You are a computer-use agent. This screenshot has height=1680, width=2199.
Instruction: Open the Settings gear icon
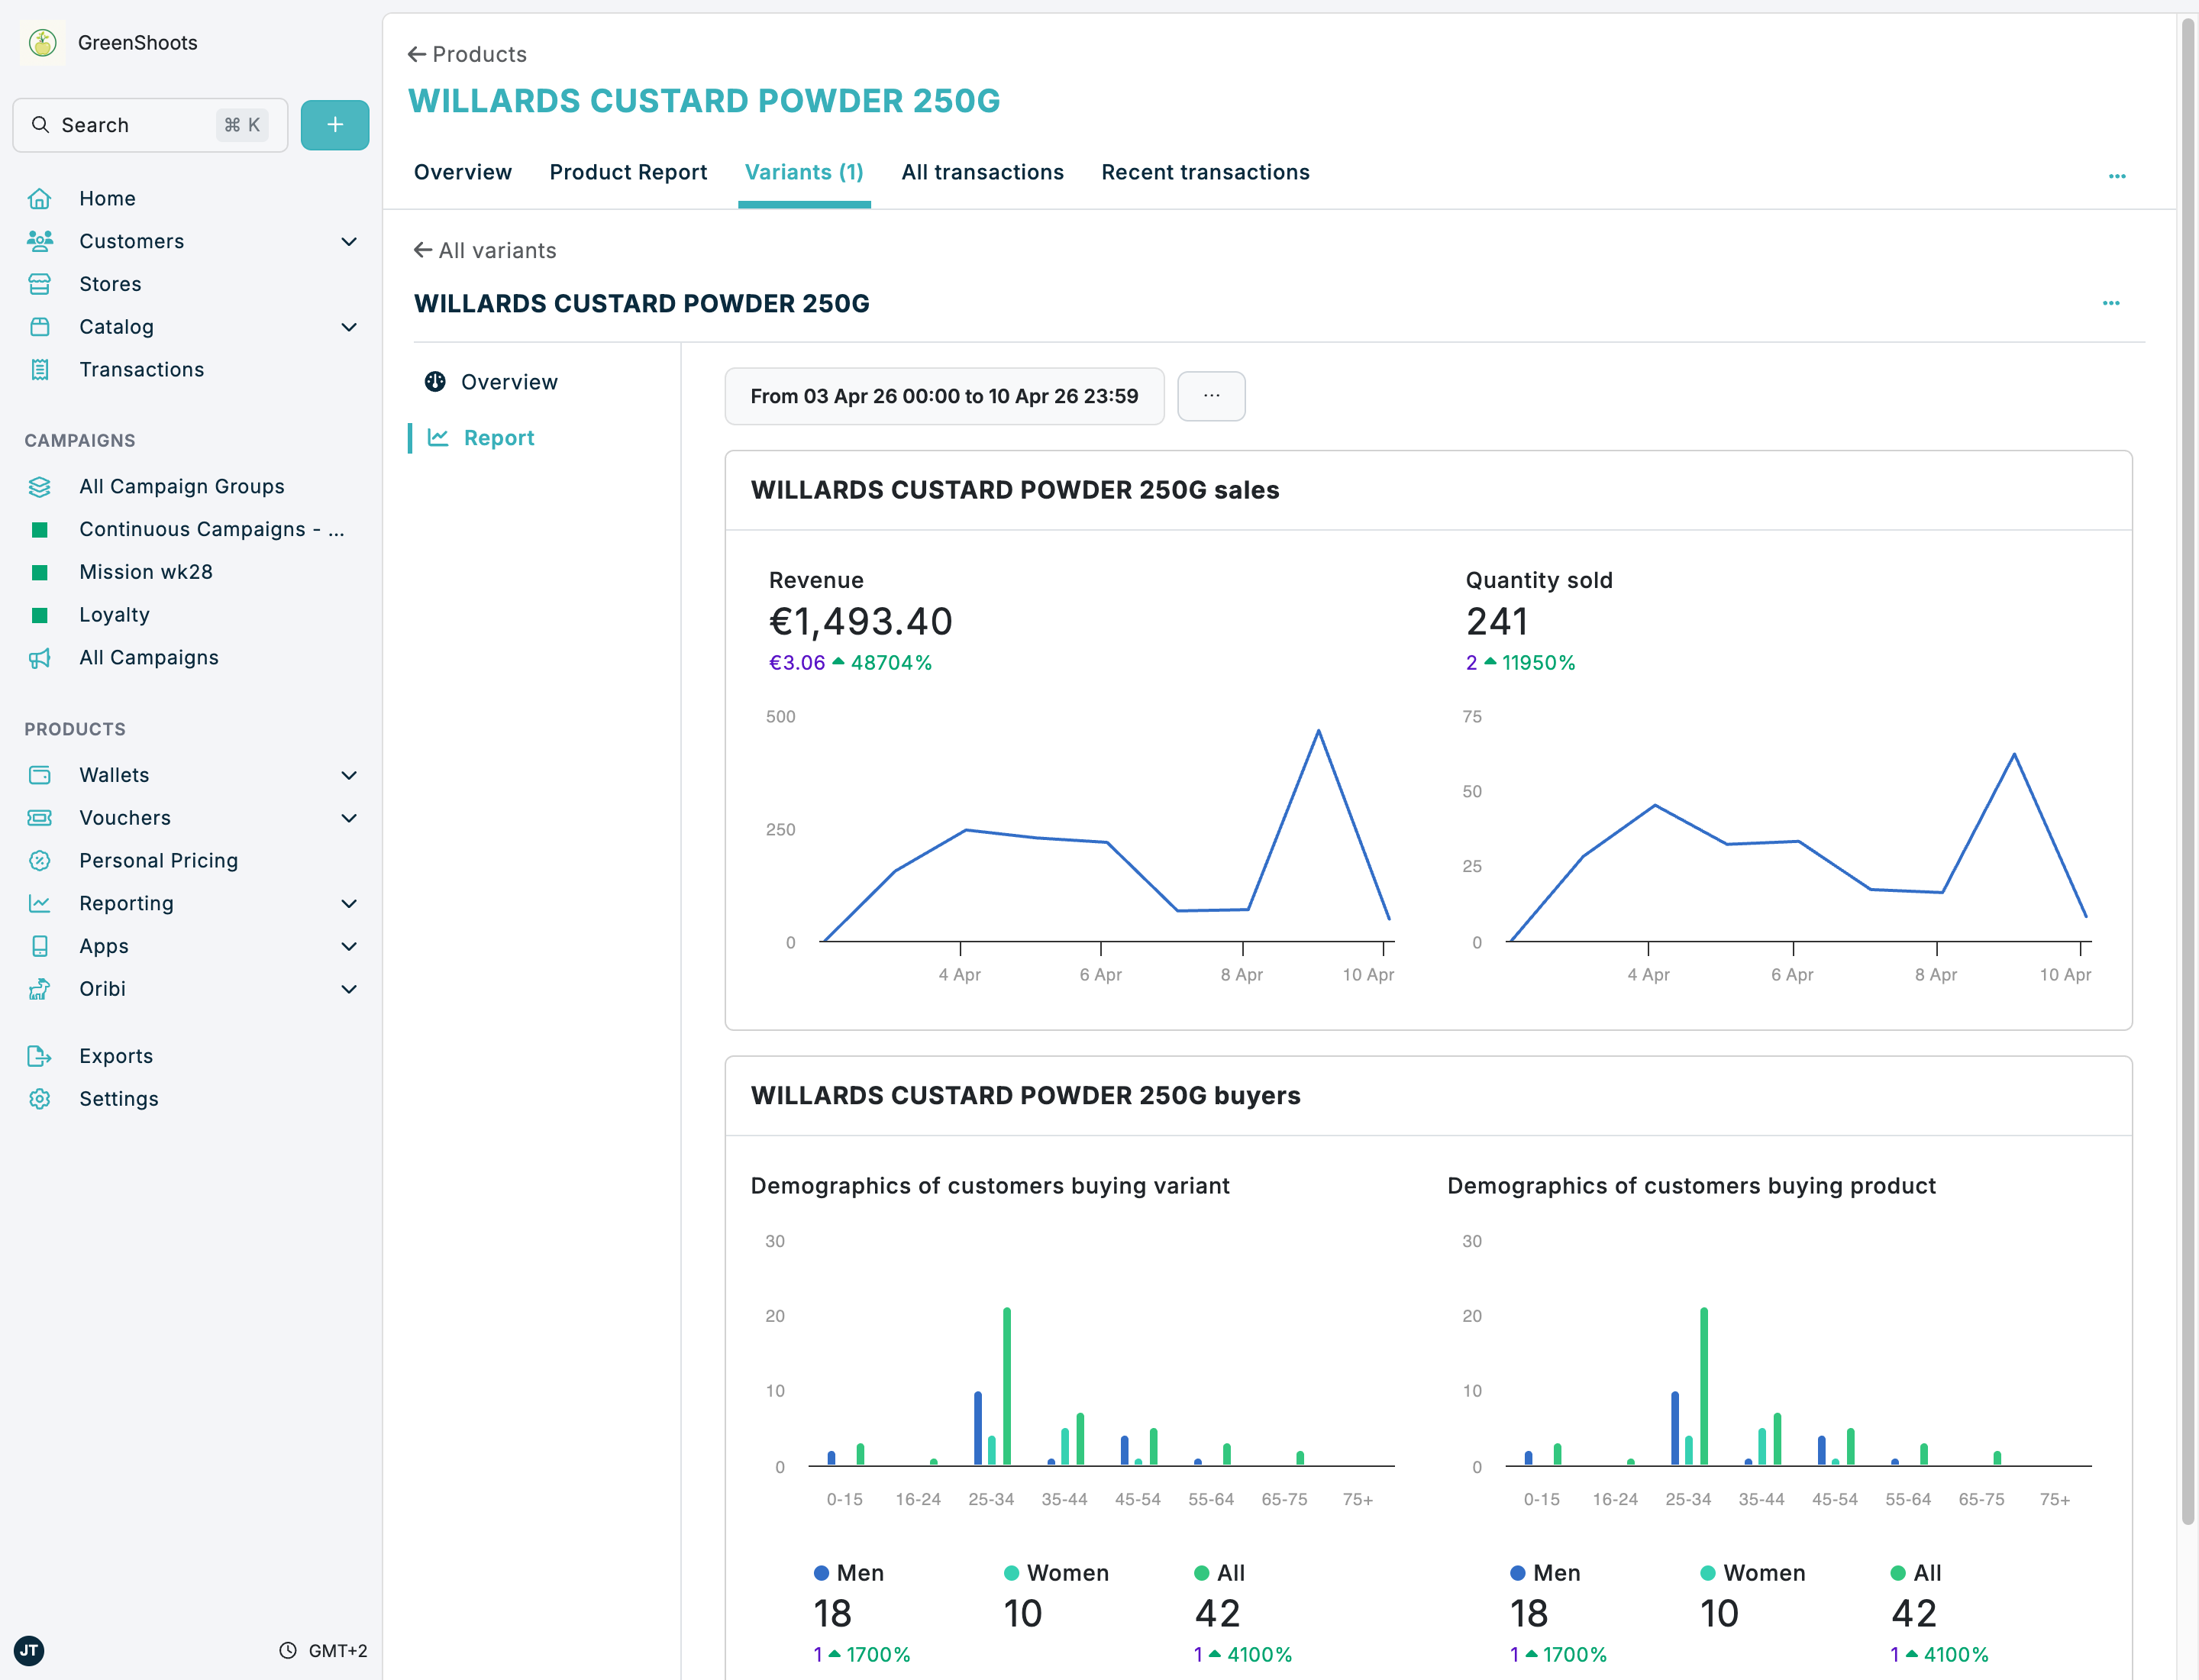[x=39, y=1098]
